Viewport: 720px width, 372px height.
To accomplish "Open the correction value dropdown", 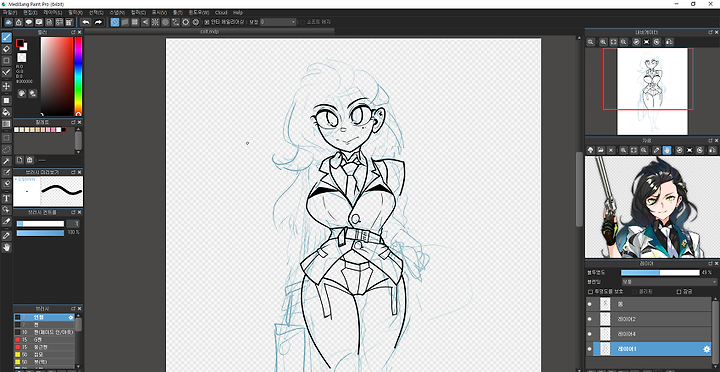I will tap(278, 22).
